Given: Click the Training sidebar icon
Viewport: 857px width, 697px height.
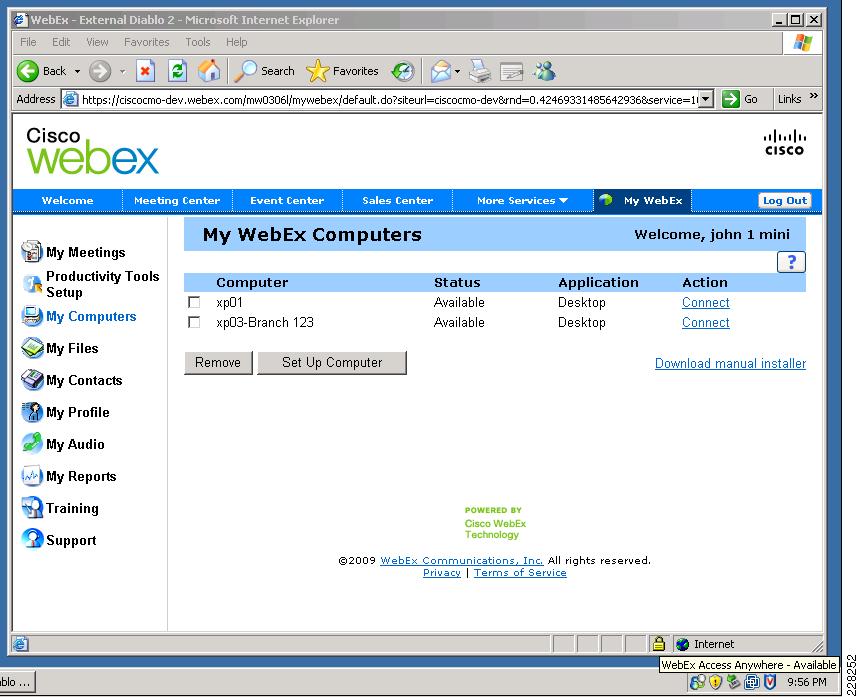Looking at the screenshot, I should point(32,507).
